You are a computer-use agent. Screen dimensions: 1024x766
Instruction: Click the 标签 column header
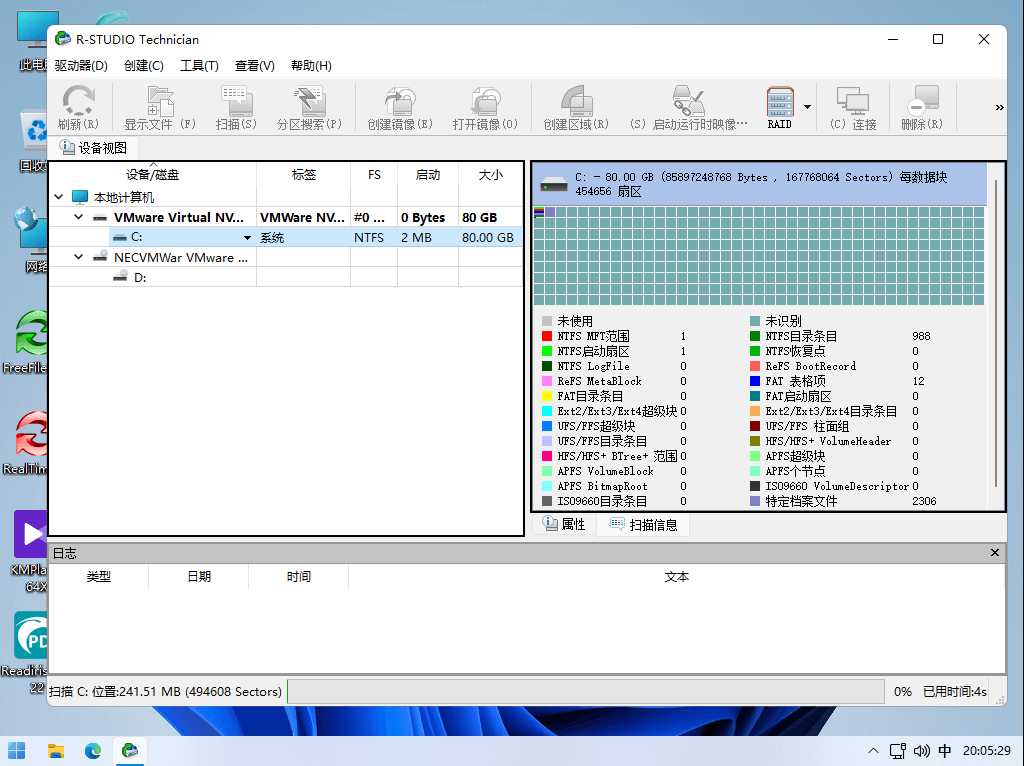(304, 175)
